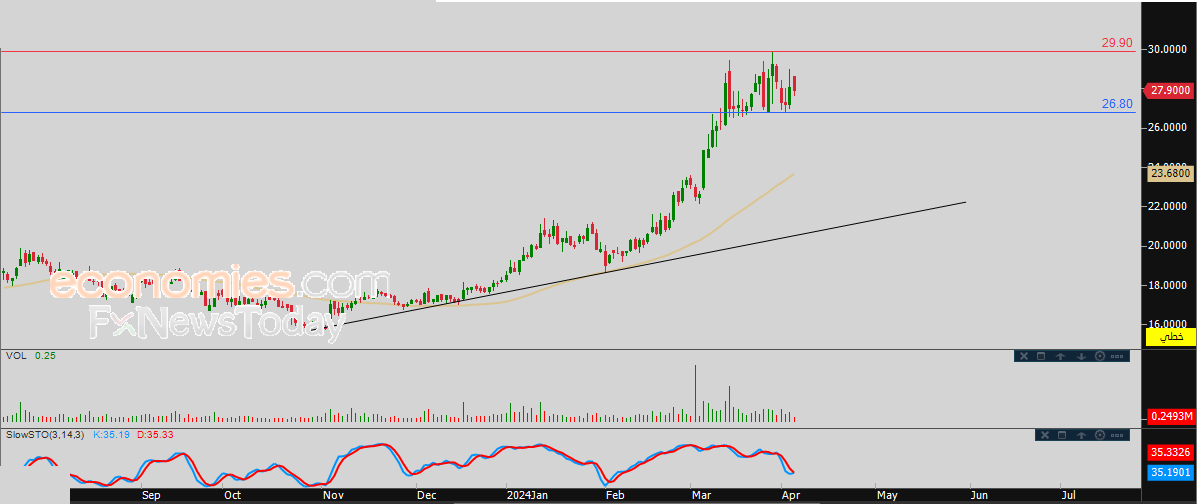The height and width of the screenshot is (504, 1197).
Task: Click the Nov label on time axis
Action: 333,495
